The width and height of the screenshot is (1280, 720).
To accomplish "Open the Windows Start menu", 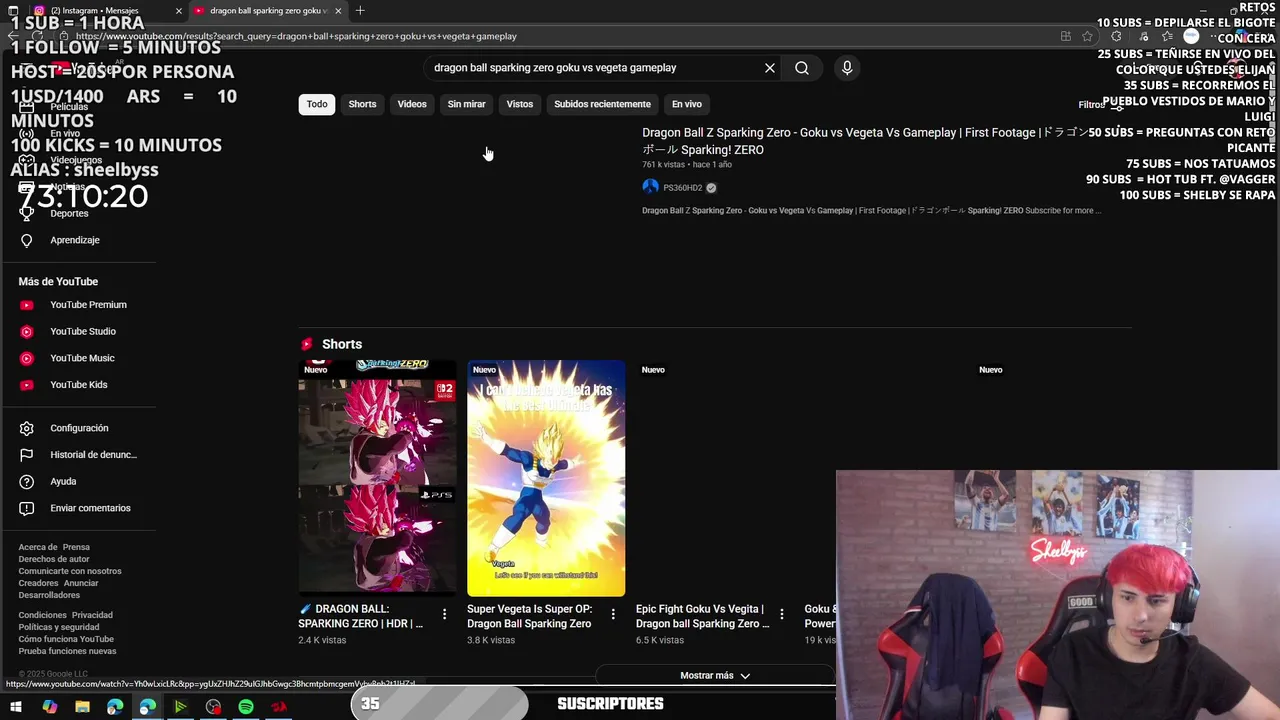I will click(x=16, y=707).
